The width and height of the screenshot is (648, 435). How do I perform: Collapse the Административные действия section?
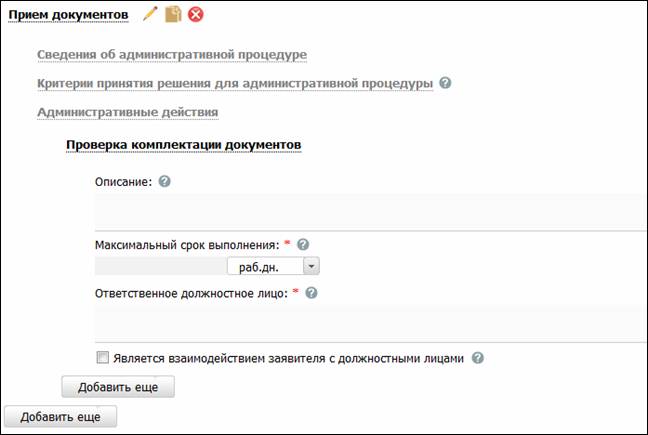coord(128,112)
